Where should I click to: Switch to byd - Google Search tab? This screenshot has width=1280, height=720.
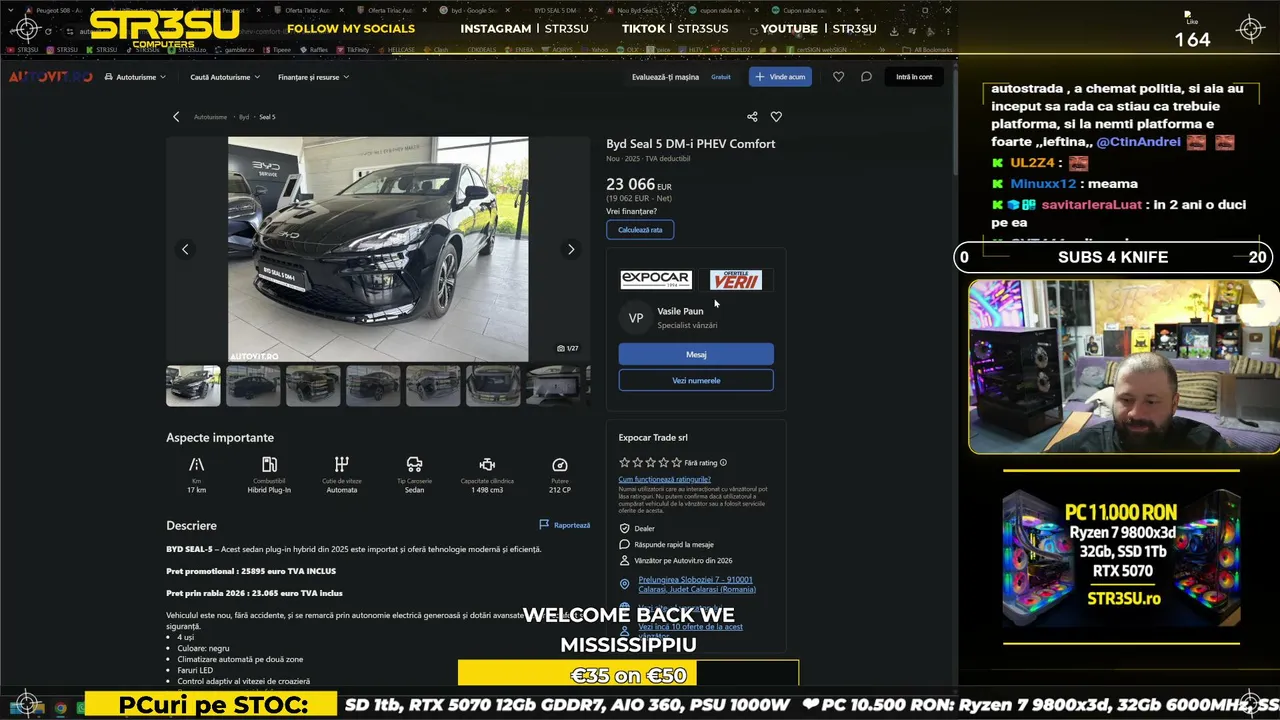tap(476, 10)
